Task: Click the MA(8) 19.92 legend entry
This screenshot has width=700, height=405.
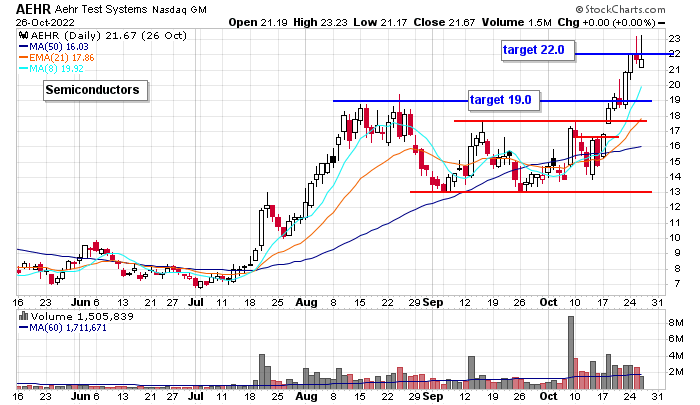Action: (51, 69)
